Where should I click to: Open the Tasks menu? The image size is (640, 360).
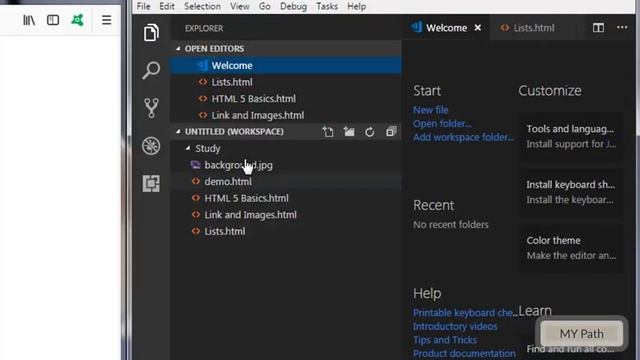pyautogui.click(x=327, y=7)
